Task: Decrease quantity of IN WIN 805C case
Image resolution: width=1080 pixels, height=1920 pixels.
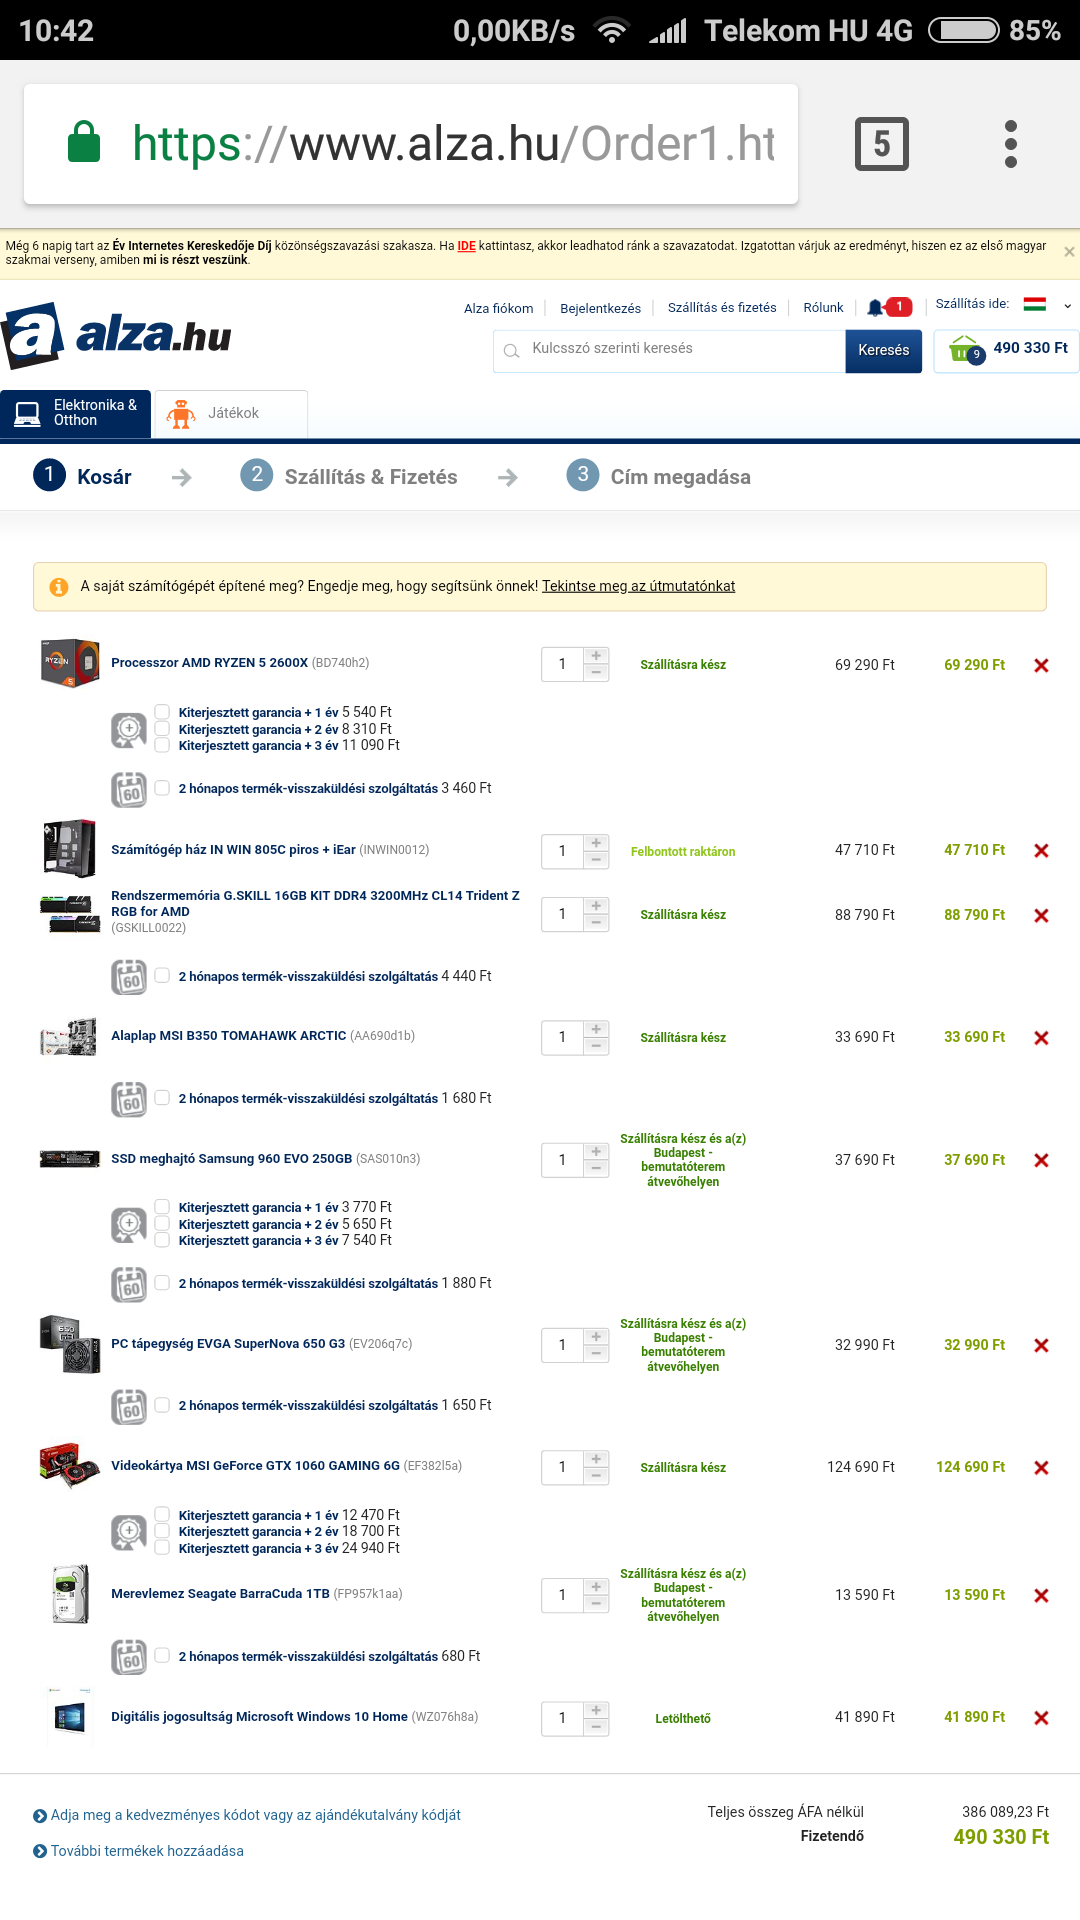Action: [596, 859]
